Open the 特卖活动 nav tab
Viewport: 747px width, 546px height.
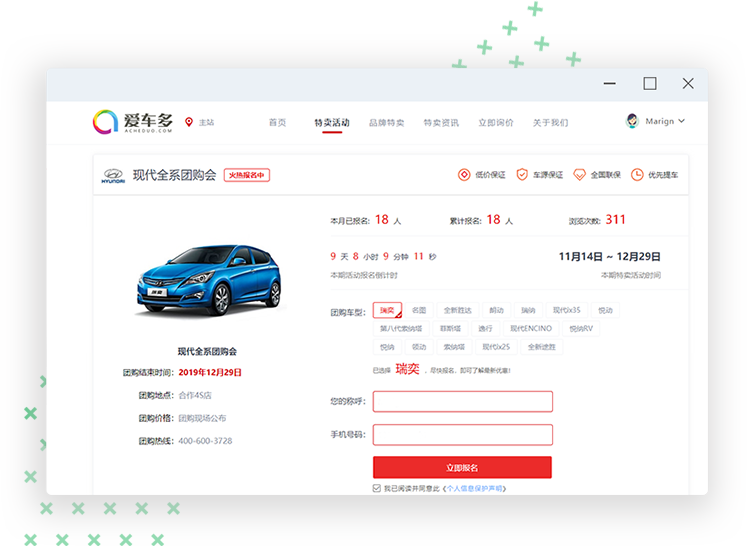pyautogui.click(x=332, y=122)
